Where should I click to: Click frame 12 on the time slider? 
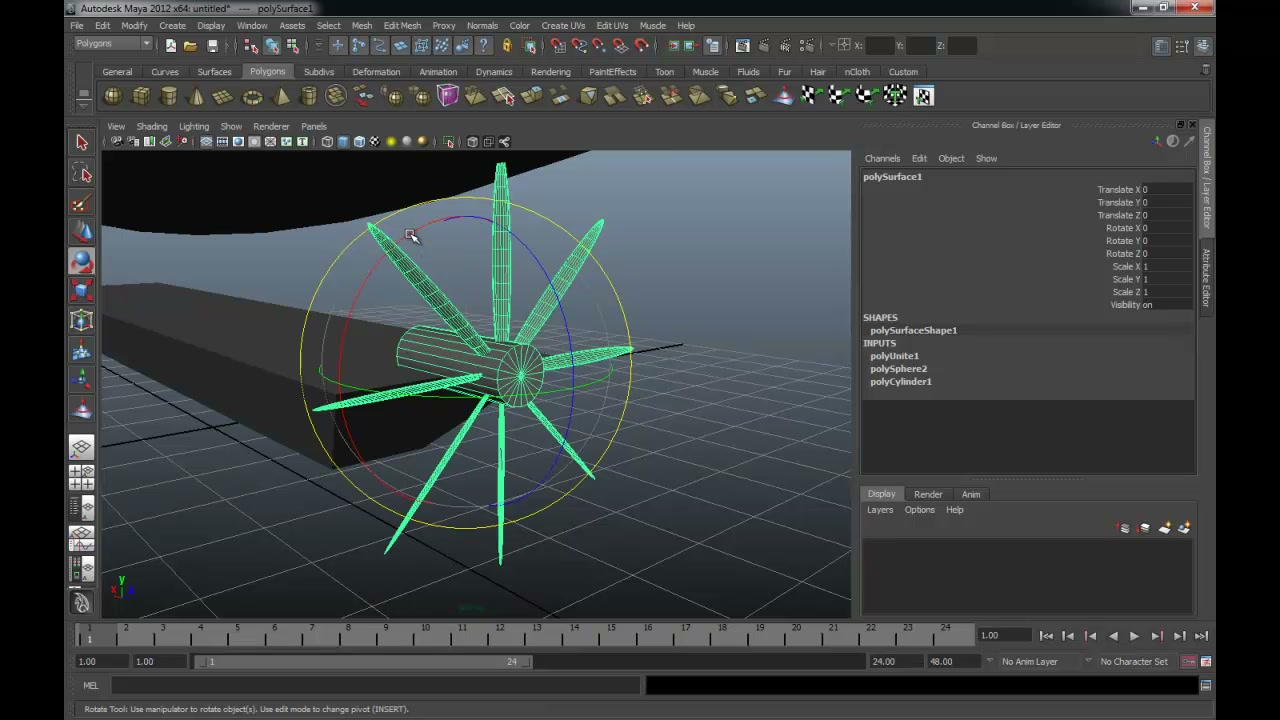coord(500,634)
